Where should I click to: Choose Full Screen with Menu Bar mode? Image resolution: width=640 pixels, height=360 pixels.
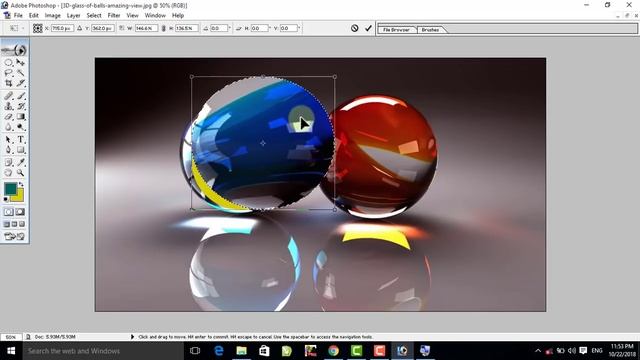pos(14,224)
